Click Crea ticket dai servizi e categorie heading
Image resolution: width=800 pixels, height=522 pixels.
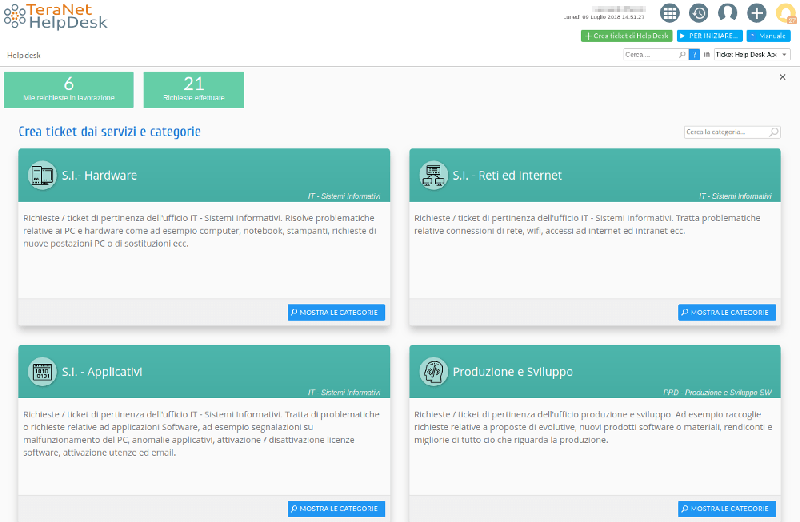click(110, 132)
